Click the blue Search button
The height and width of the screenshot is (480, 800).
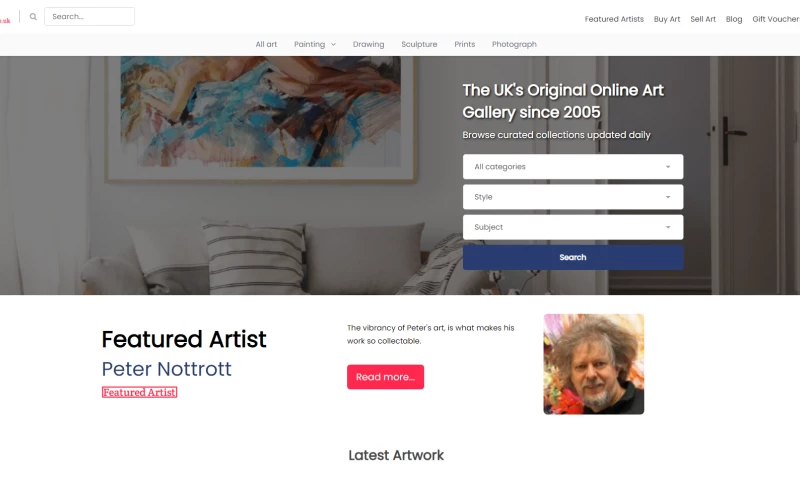572,257
